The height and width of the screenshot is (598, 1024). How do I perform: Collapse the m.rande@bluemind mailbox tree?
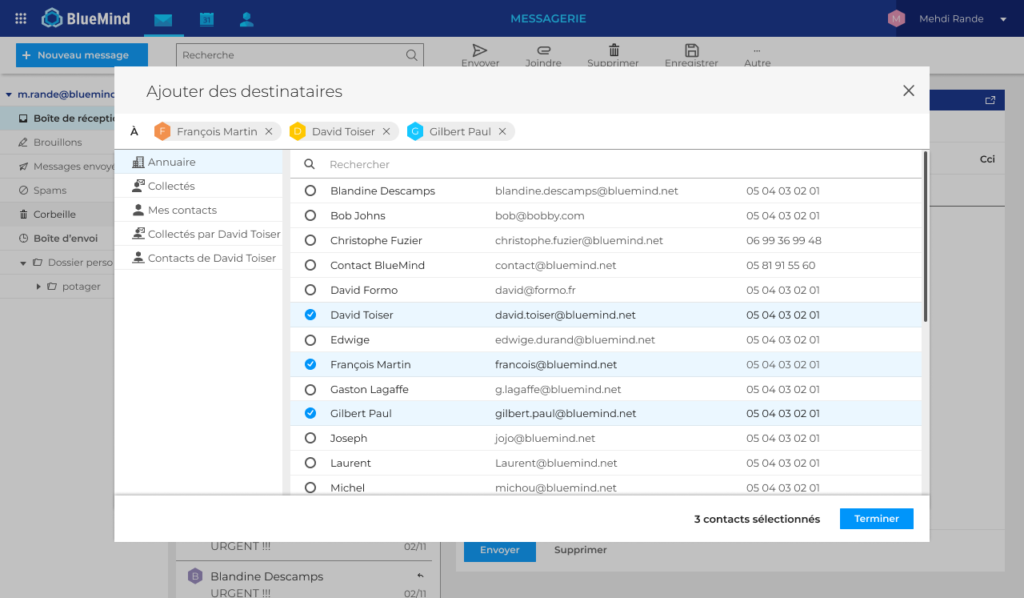pos(9,94)
